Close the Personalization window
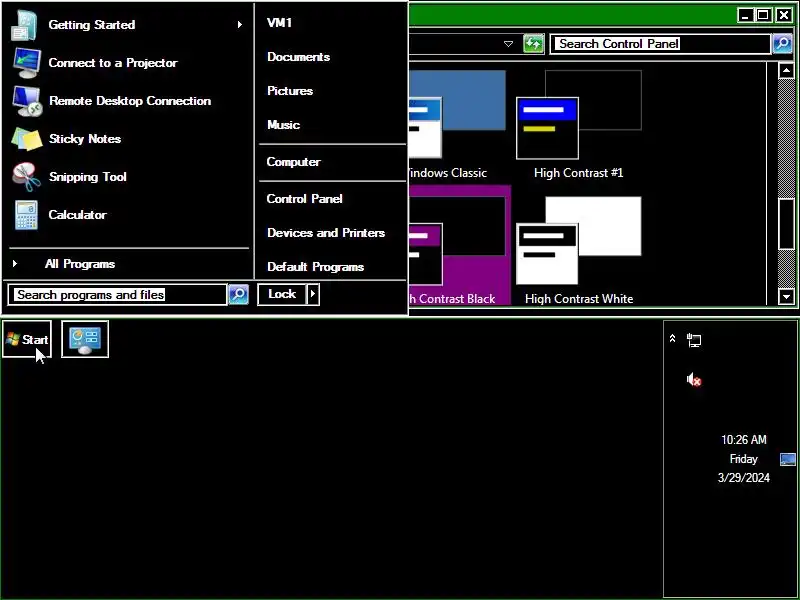 pyautogui.click(x=783, y=15)
